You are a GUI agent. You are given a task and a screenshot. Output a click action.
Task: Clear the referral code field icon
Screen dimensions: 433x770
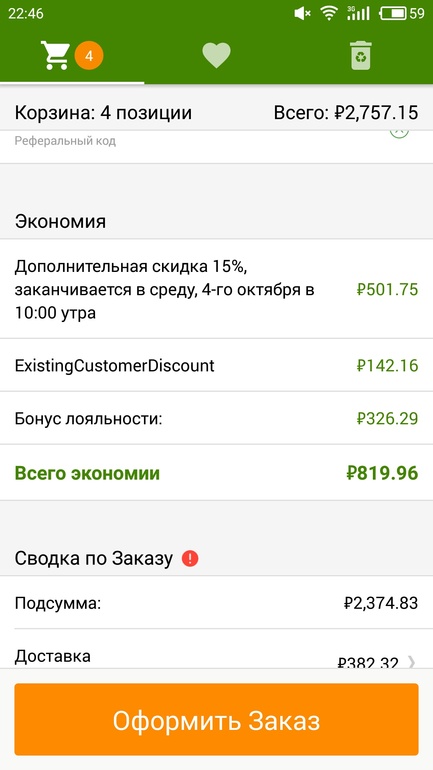[x=399, y=132]
